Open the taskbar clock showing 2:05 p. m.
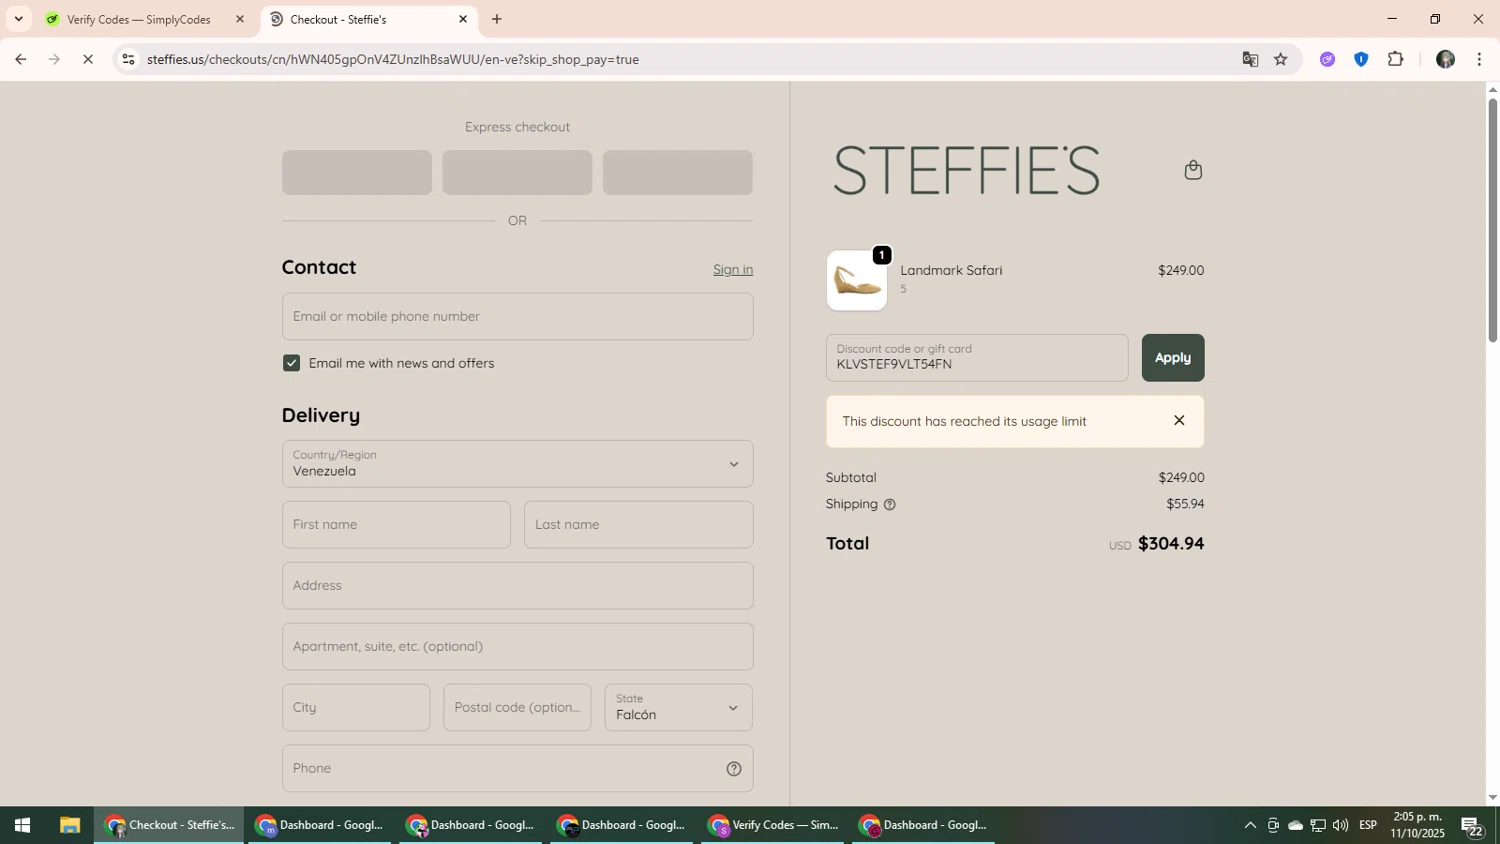The width and height of the screenshot is (1500, 844). click(x=1417, y=826)
